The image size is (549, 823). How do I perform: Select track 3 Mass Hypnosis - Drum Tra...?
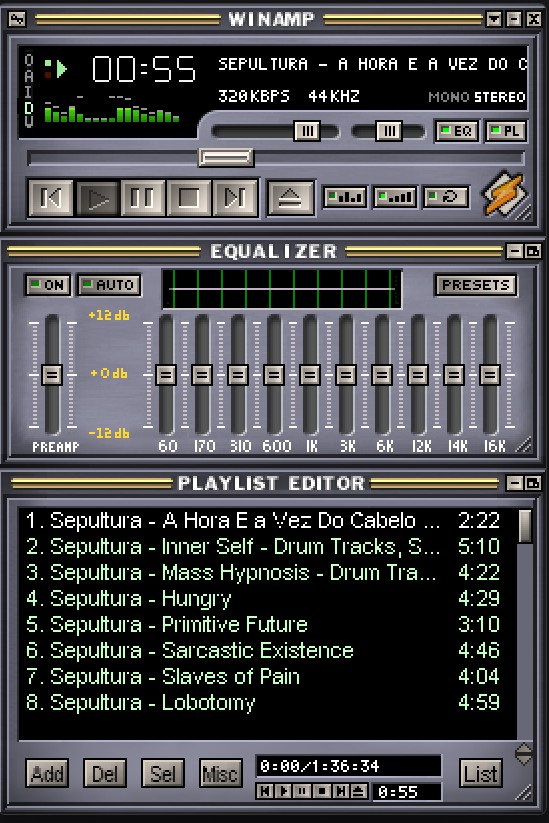pyautogui.click(x=268, y=573)
